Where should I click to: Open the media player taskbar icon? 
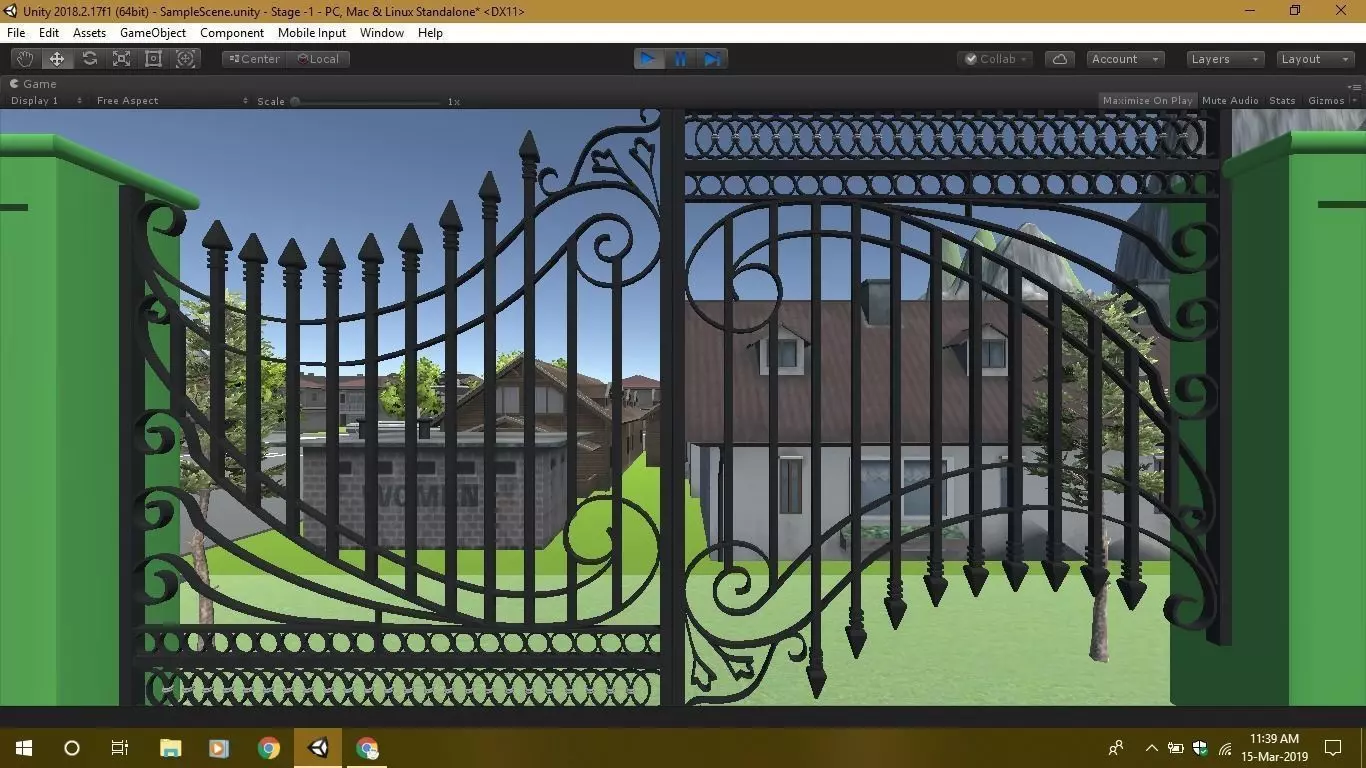tap(219, 748)
